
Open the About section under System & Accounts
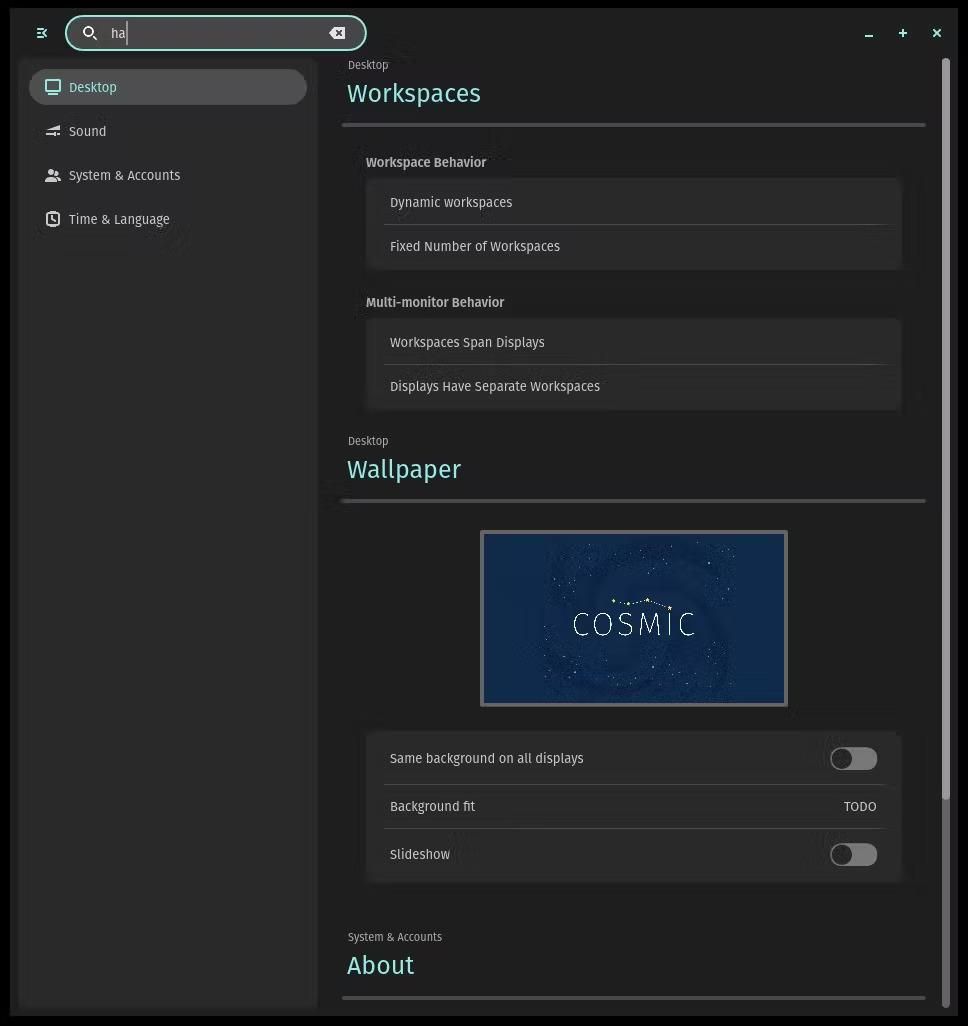pos(380,966)
